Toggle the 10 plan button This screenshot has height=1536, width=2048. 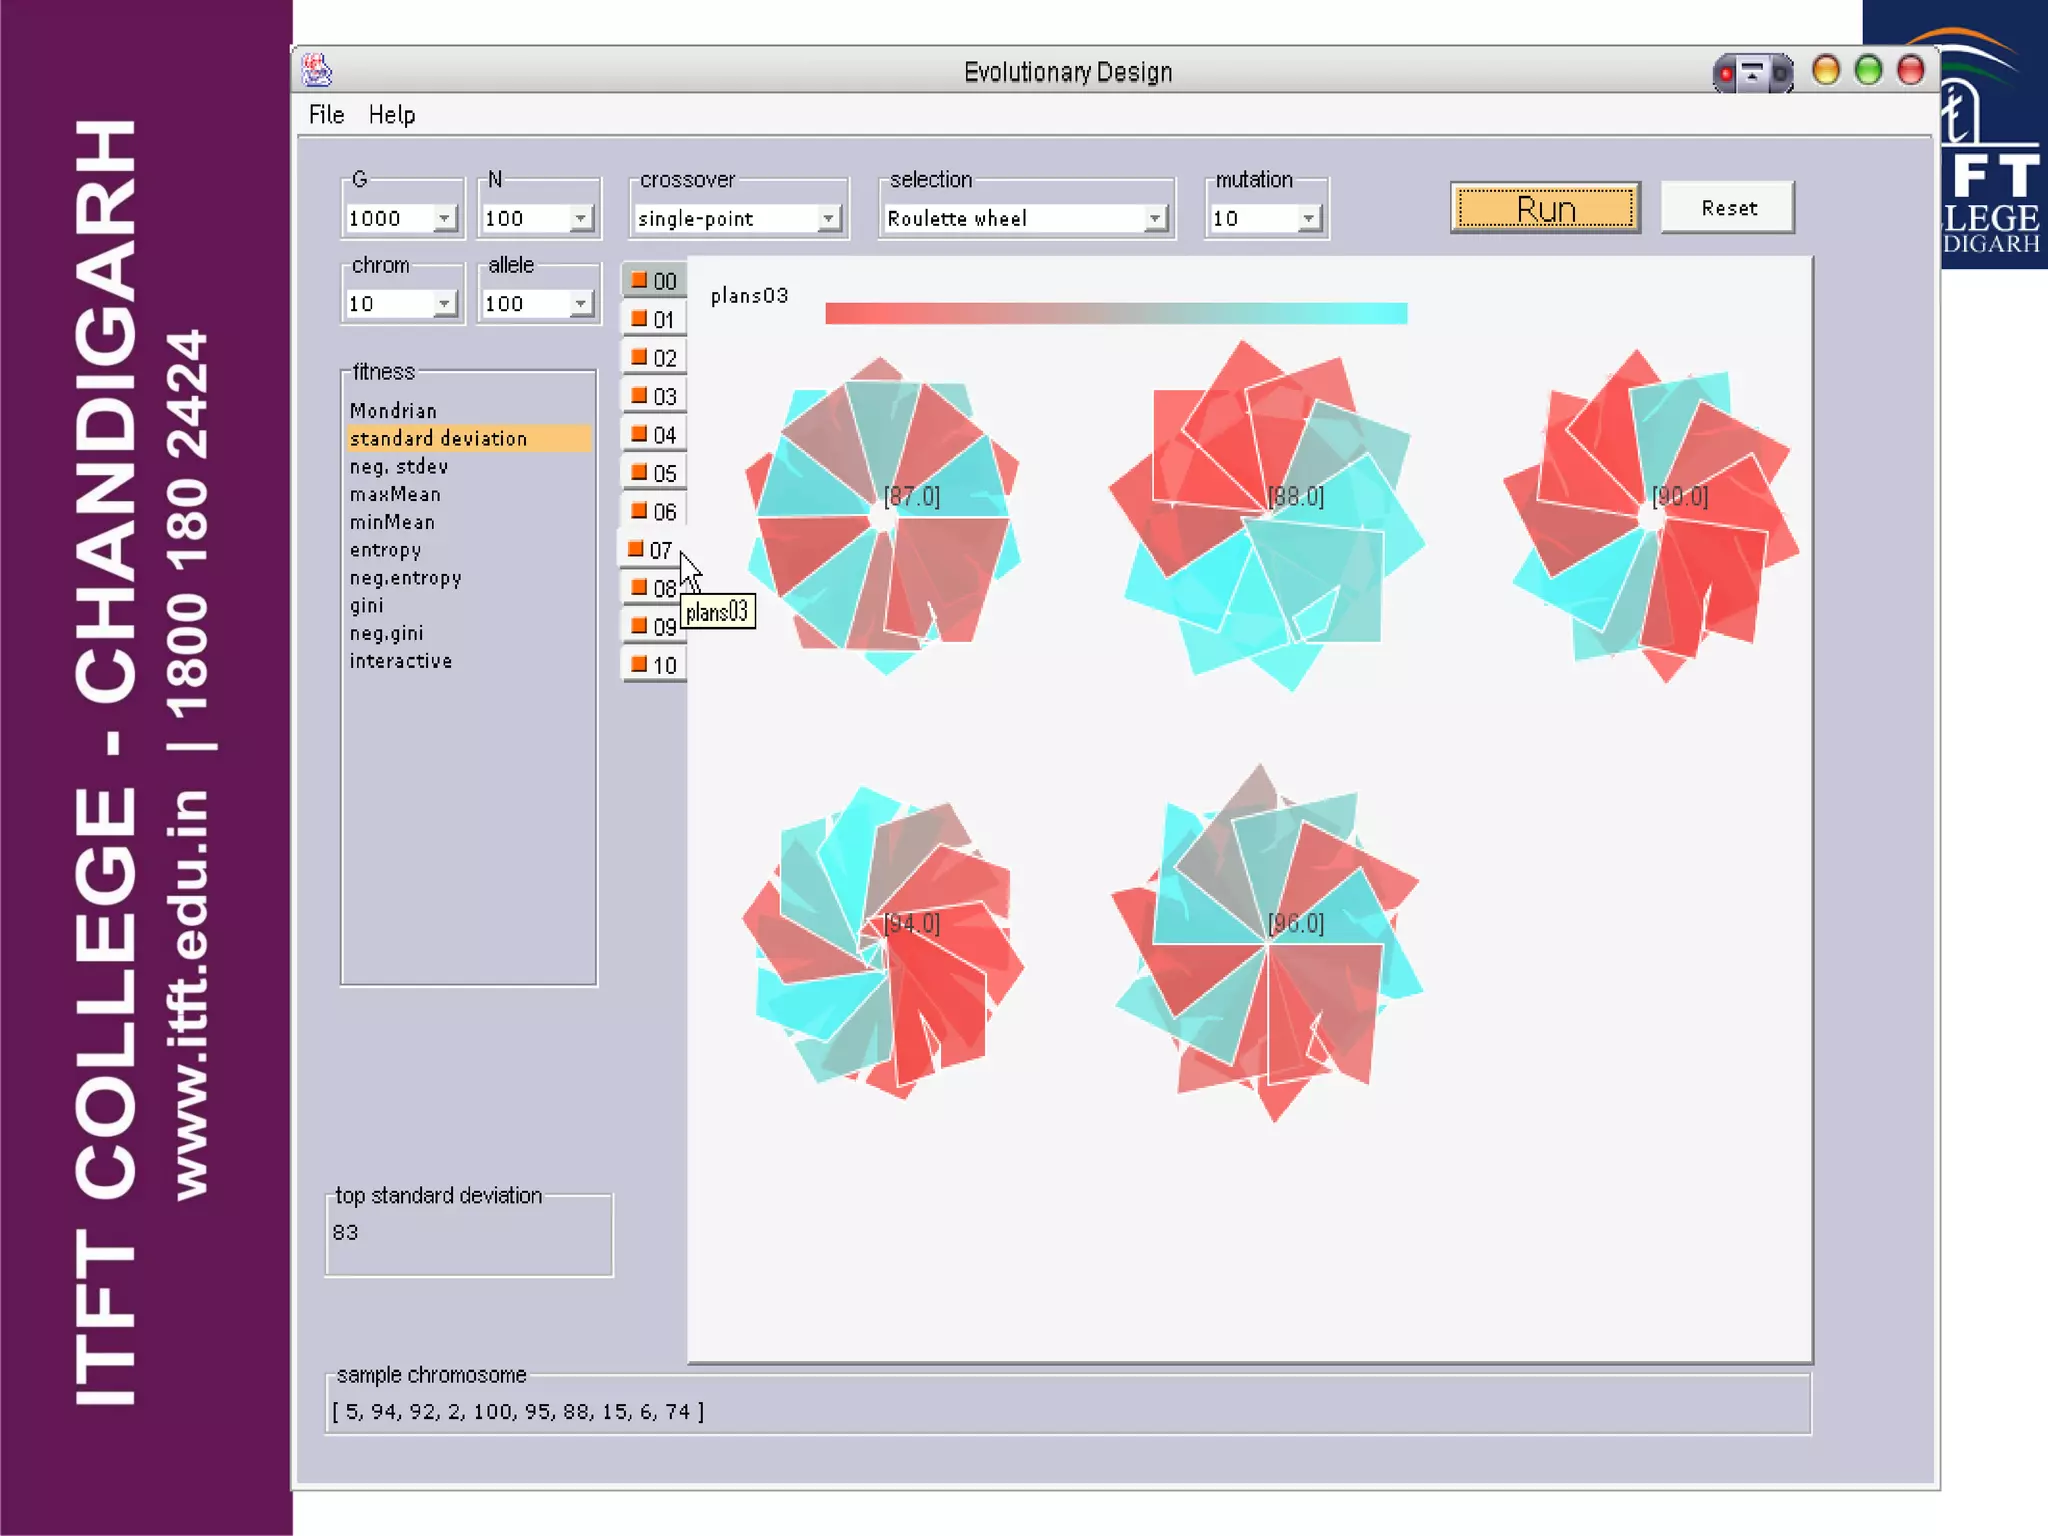(x=654, y=665)
